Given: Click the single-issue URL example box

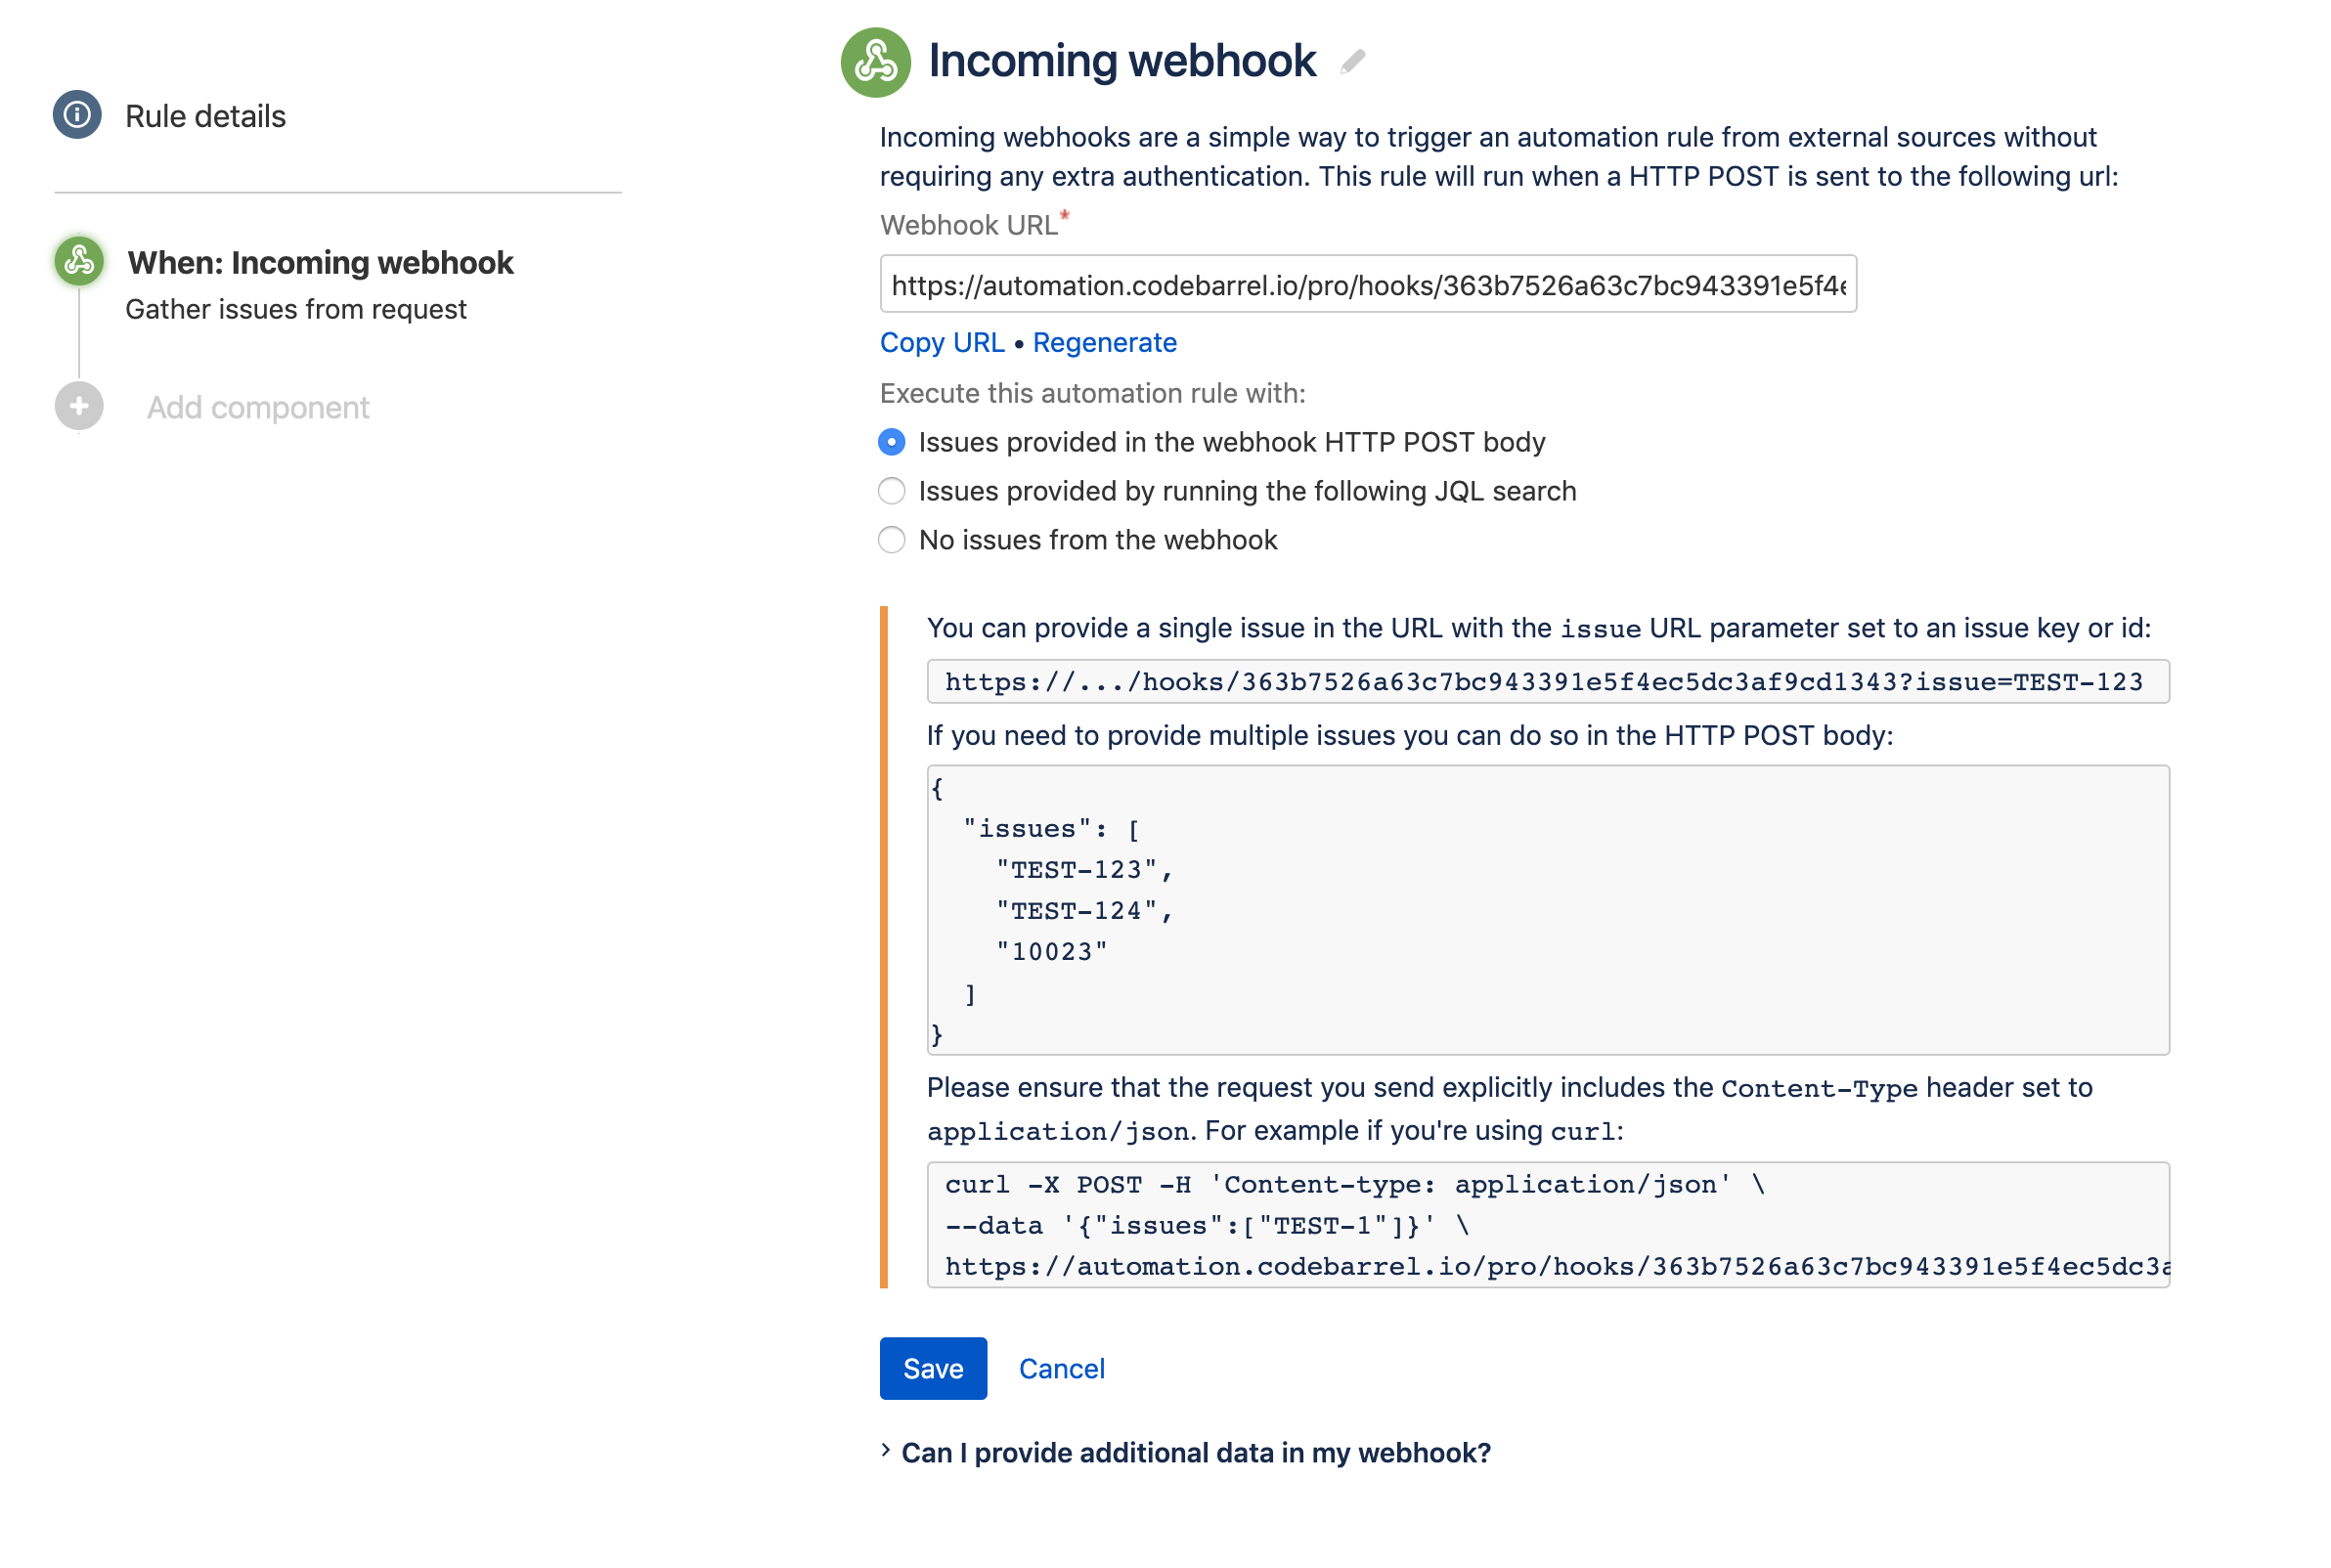Looking at the screenshot, I should tap(1547, 681).
